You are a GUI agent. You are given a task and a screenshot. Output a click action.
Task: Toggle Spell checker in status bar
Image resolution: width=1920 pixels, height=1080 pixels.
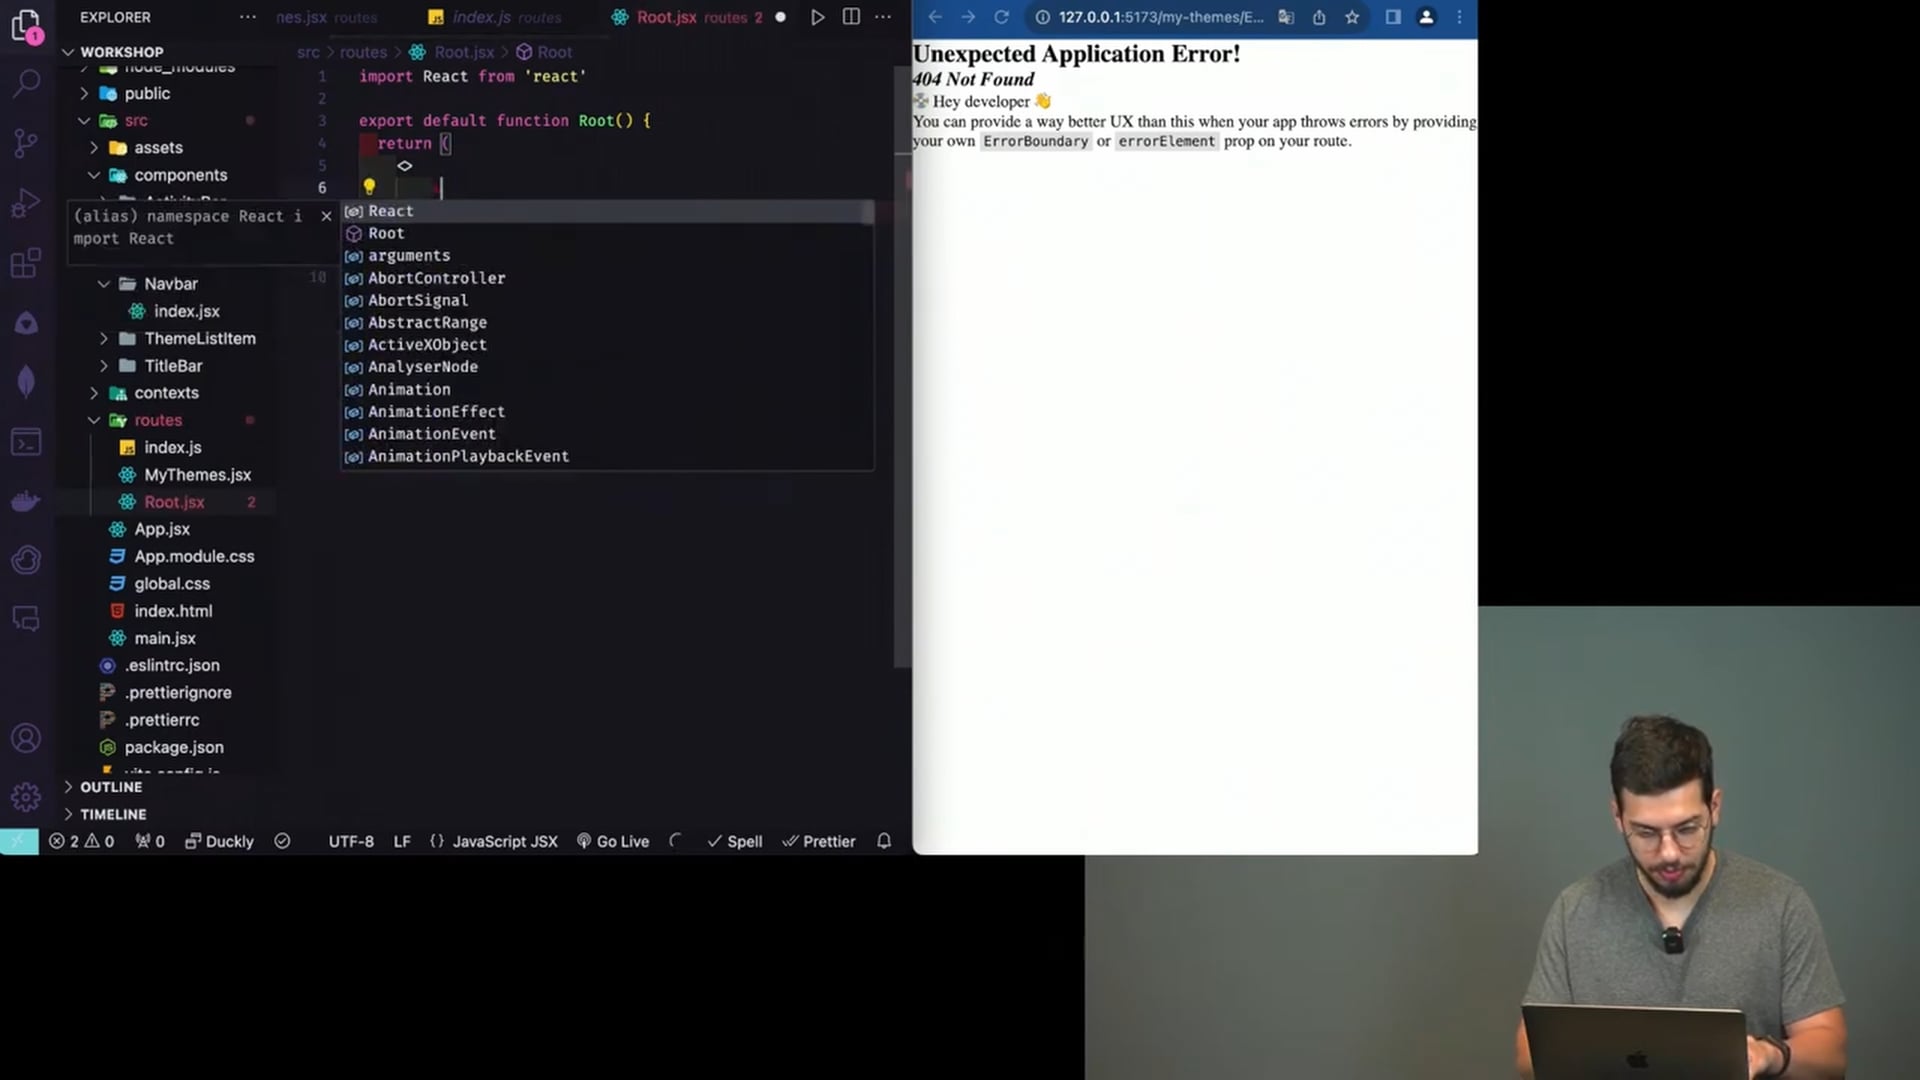(735, 841)
